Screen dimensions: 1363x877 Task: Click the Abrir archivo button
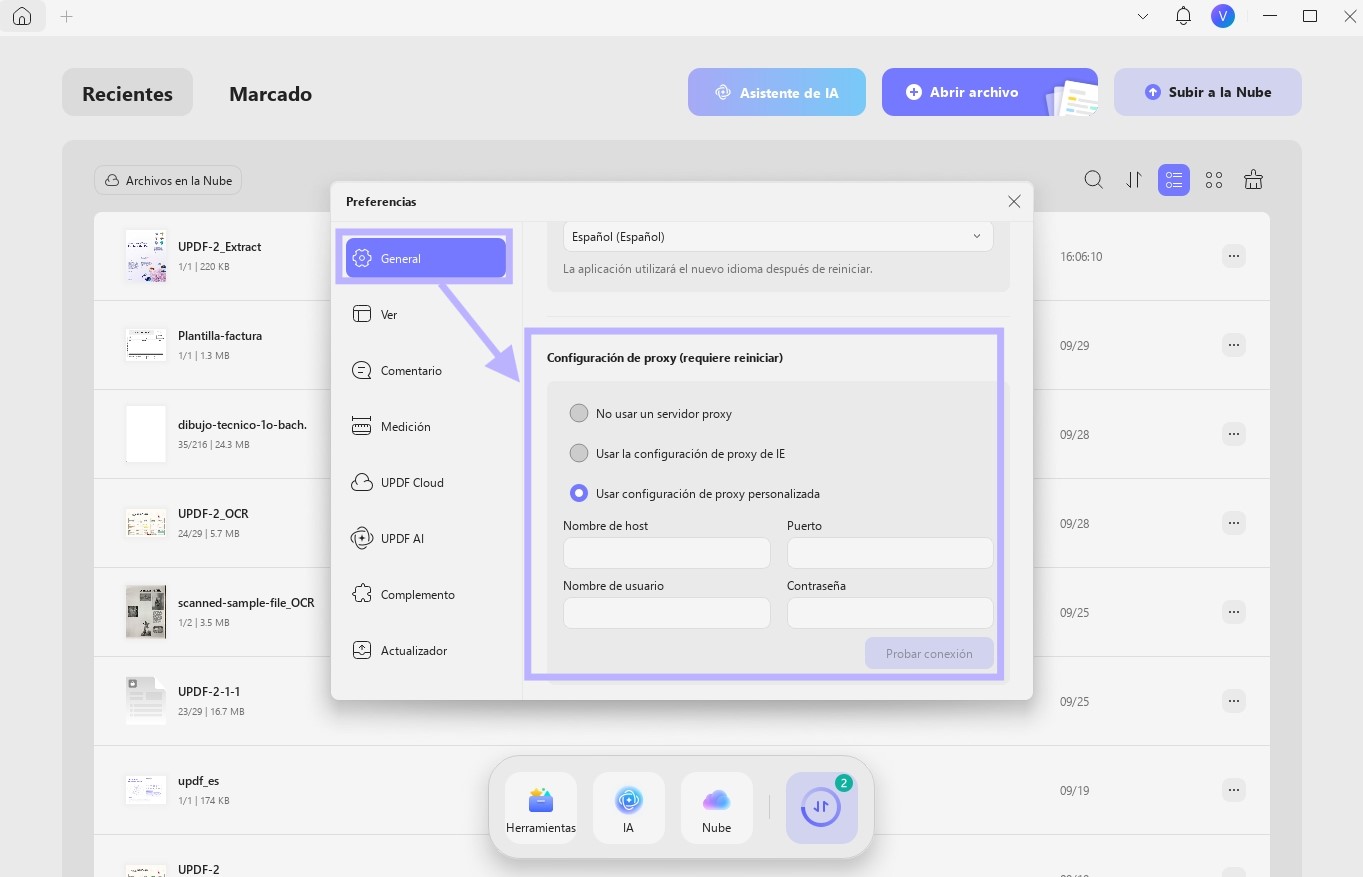click(990, 92)
